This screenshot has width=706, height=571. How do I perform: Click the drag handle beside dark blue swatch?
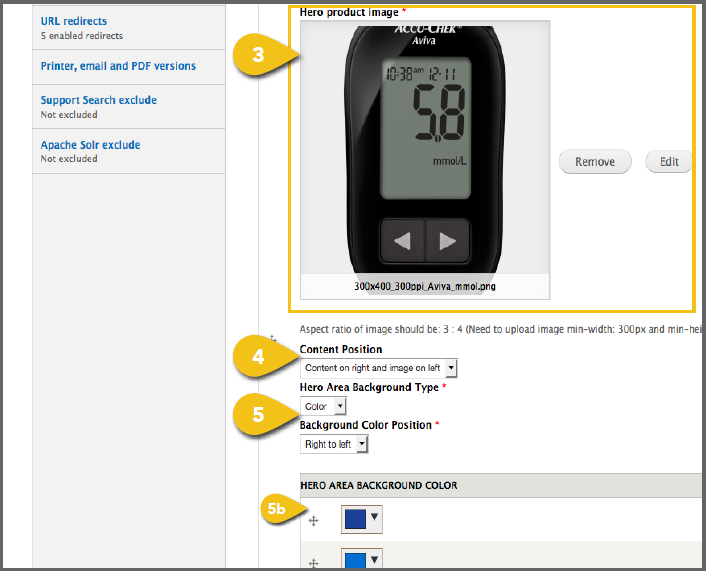click(x=313, y=521)
